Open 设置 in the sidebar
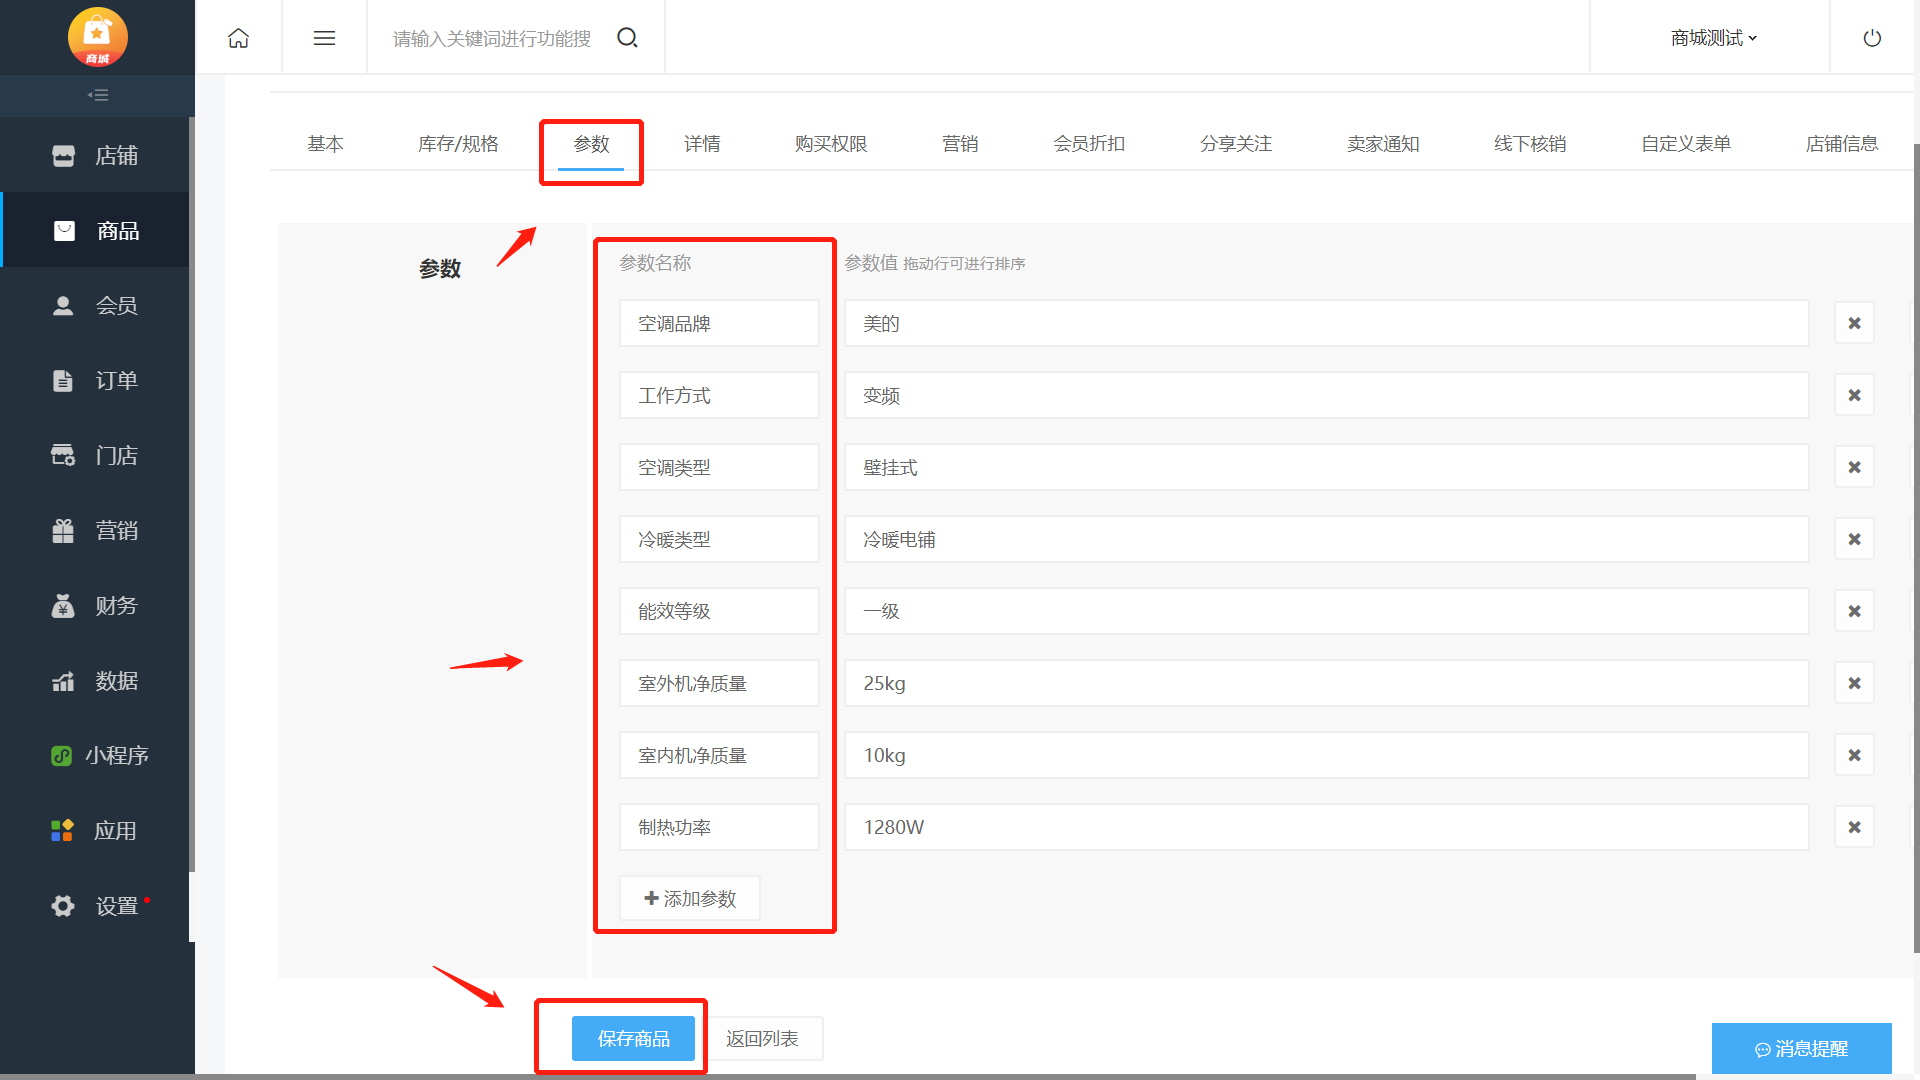1920x1080 pixels. pyautogui.click(x=95, y=906)
